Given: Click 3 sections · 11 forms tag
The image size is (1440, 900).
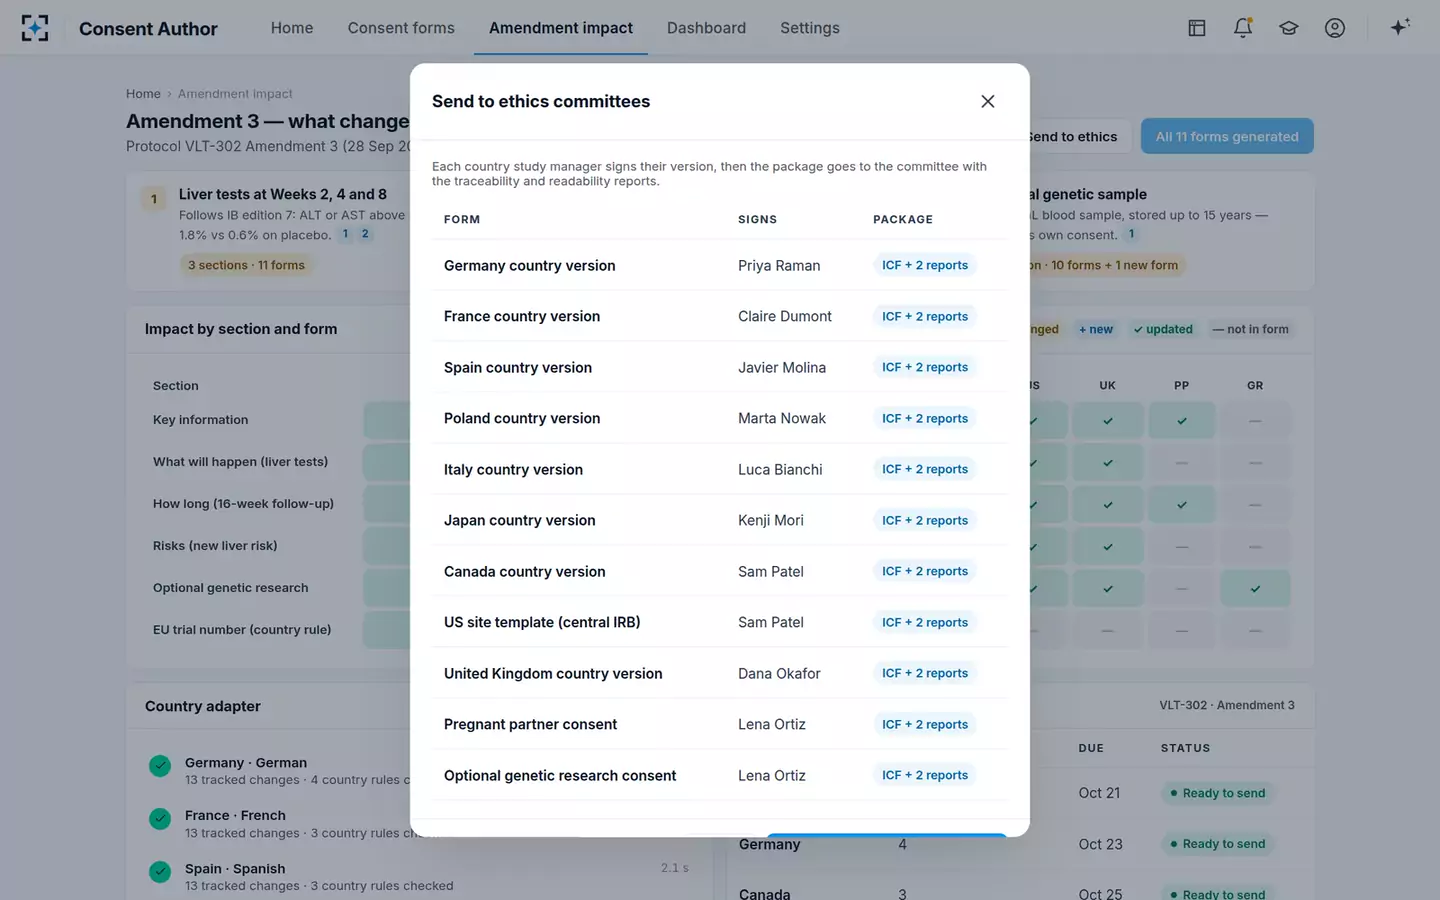Looking at the screenshot, I should tap(246, 265).
